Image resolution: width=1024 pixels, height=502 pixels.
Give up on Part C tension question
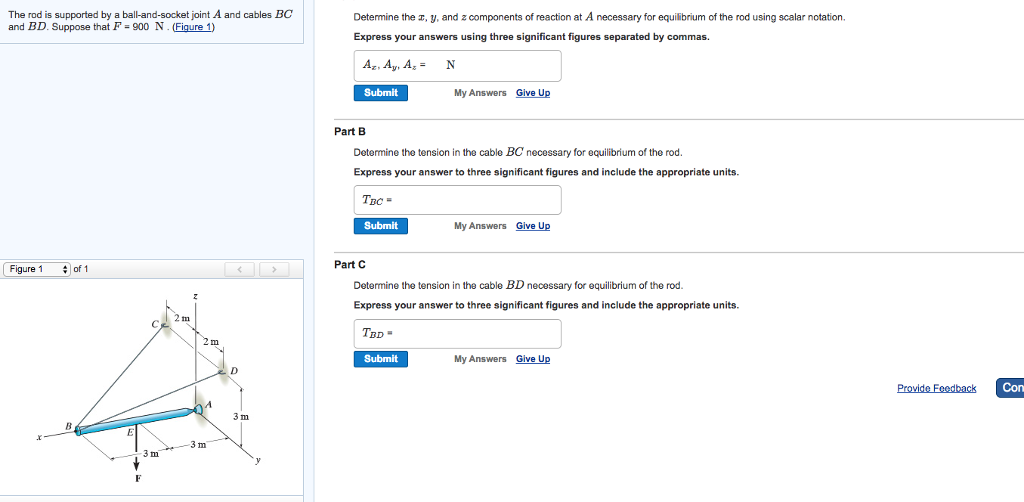click(x=533, y=359)
